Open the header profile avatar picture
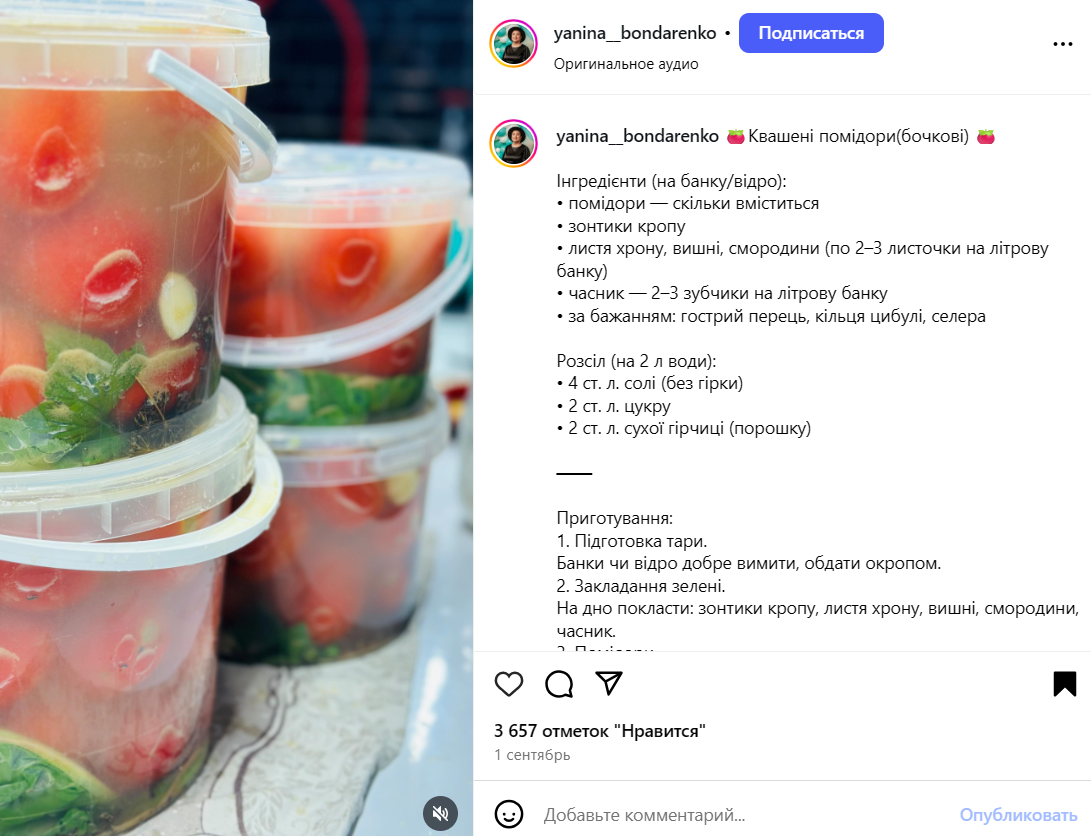This screenshot has height=836, width=1091. pos(513,43)
